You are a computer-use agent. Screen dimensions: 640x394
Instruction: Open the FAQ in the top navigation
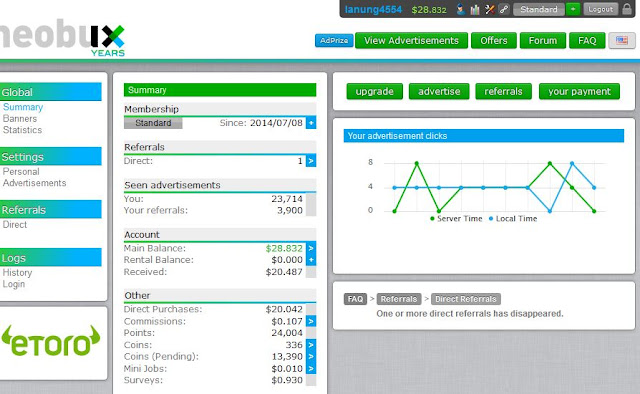tap(587, 40)
